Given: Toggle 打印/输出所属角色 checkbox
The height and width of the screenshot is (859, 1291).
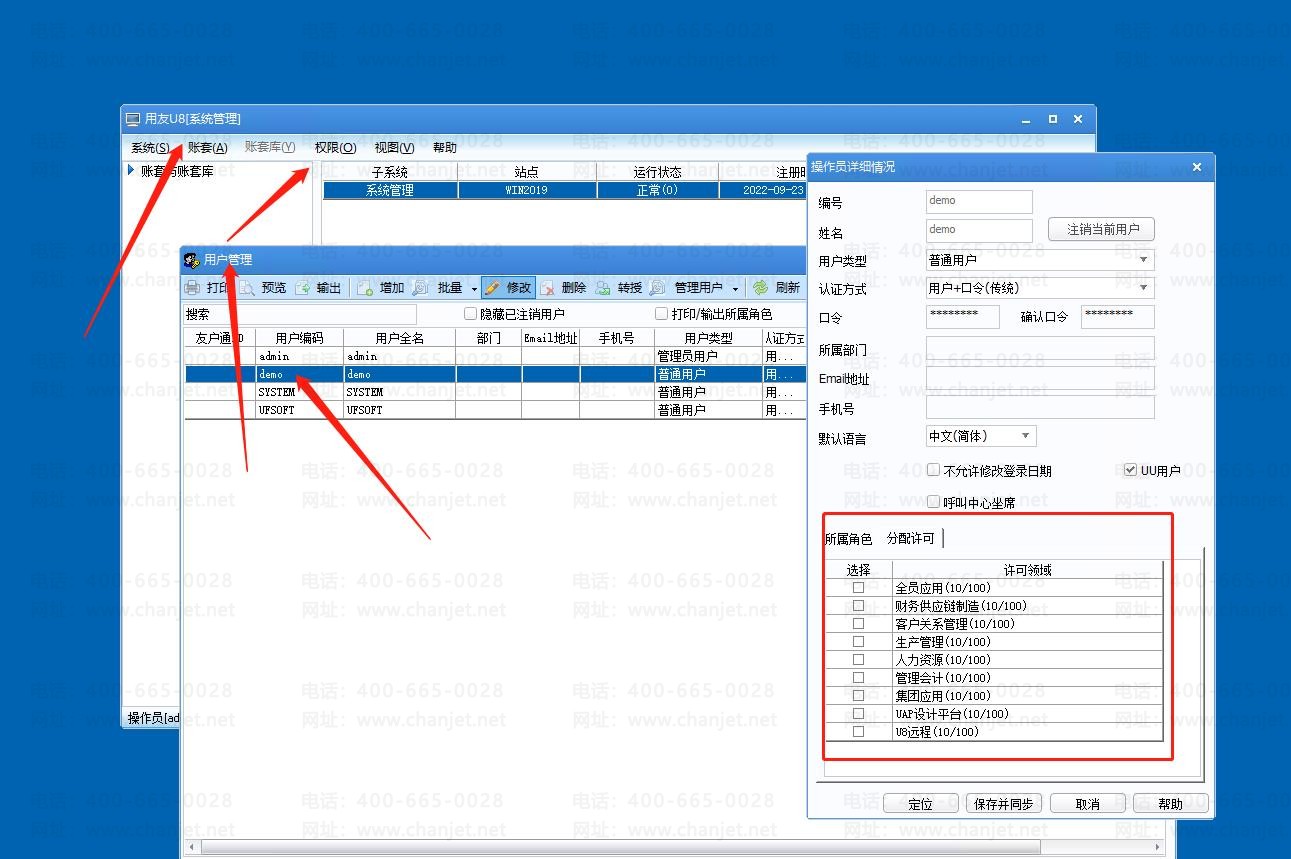Looking at the screenshot, I should [661, 314].
